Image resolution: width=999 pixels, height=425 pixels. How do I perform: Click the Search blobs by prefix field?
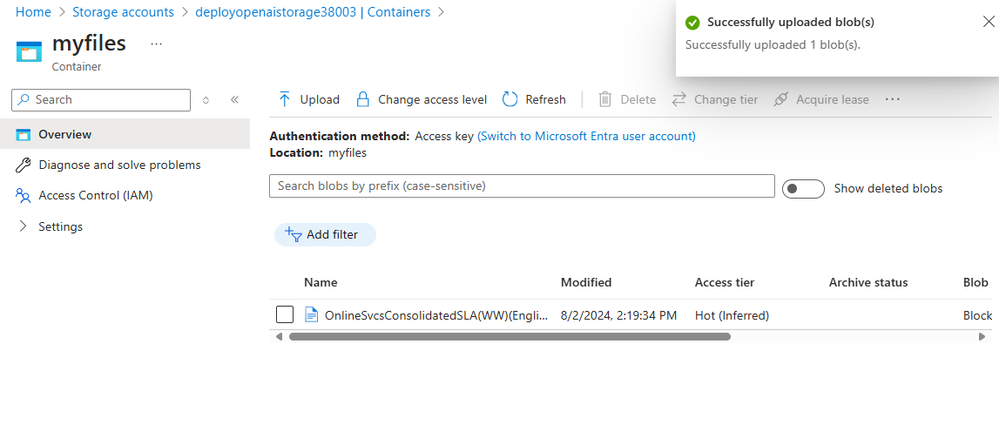(522, 186)
